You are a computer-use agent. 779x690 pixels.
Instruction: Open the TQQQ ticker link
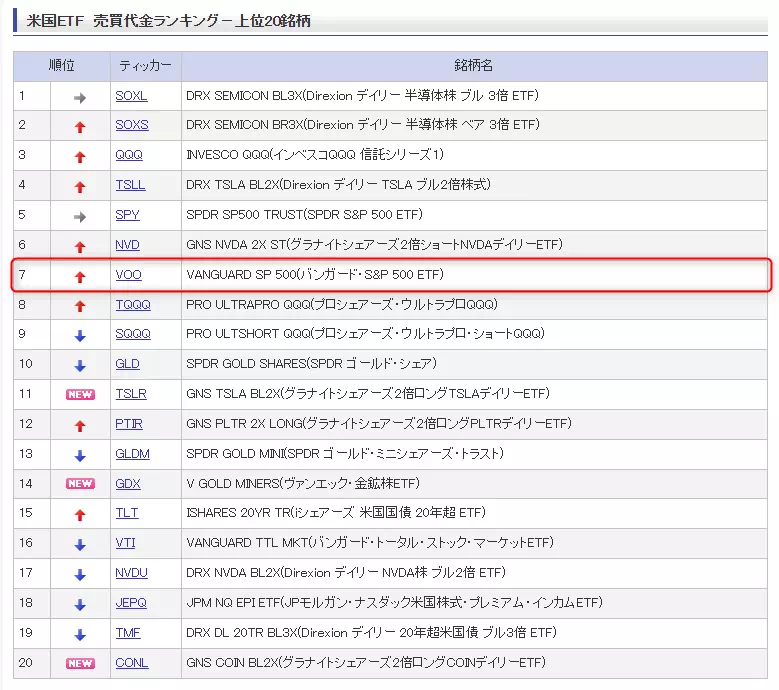[132, 304]
